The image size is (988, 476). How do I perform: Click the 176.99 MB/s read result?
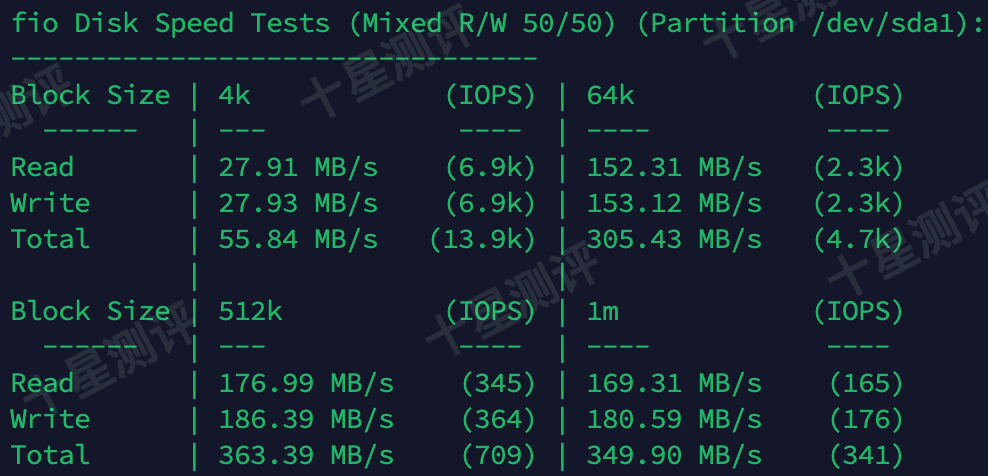point(306,383)
